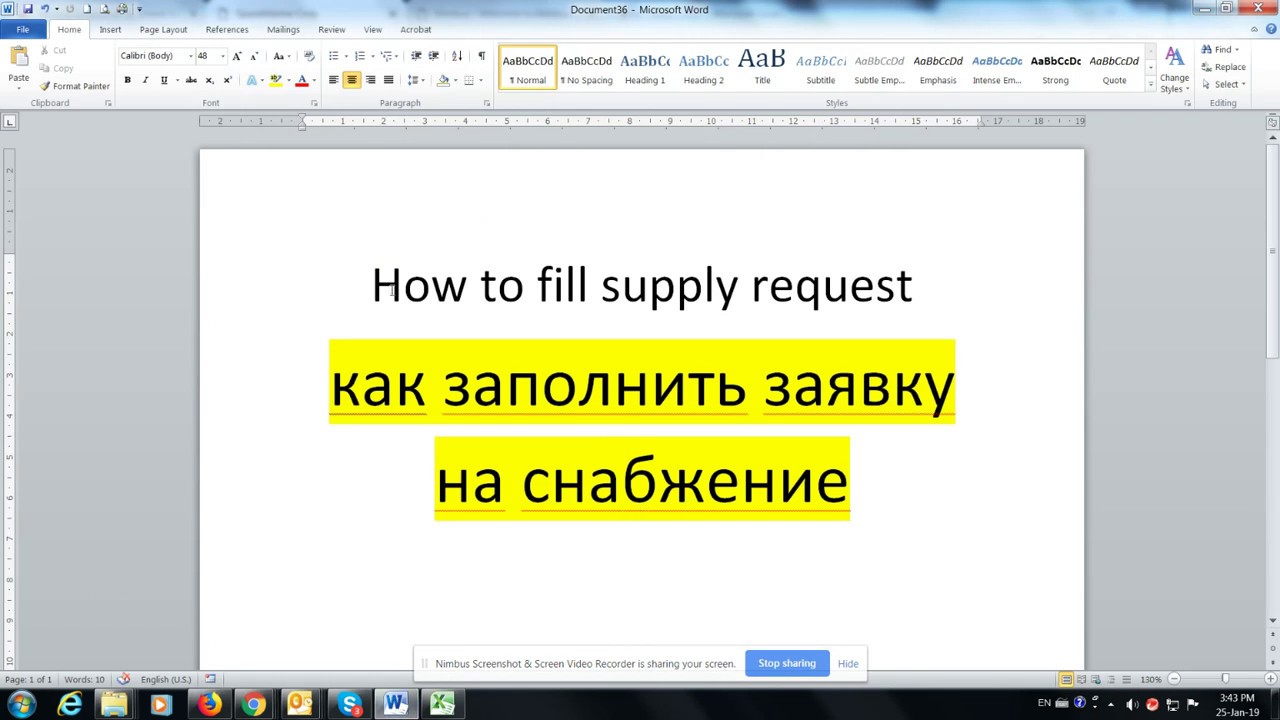Viewport: 1280px width, 720px height.
Task: Open the Bullets list dropdown arrow
Action: (346, 56)
